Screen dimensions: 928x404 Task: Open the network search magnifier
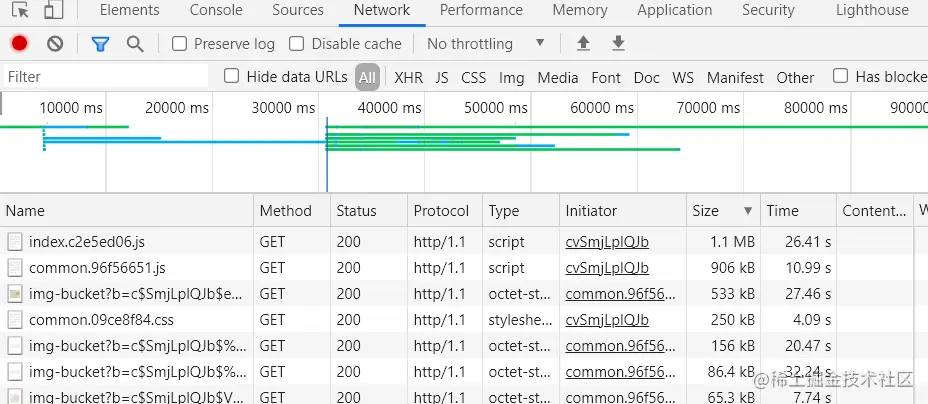[x=135, y=44]
